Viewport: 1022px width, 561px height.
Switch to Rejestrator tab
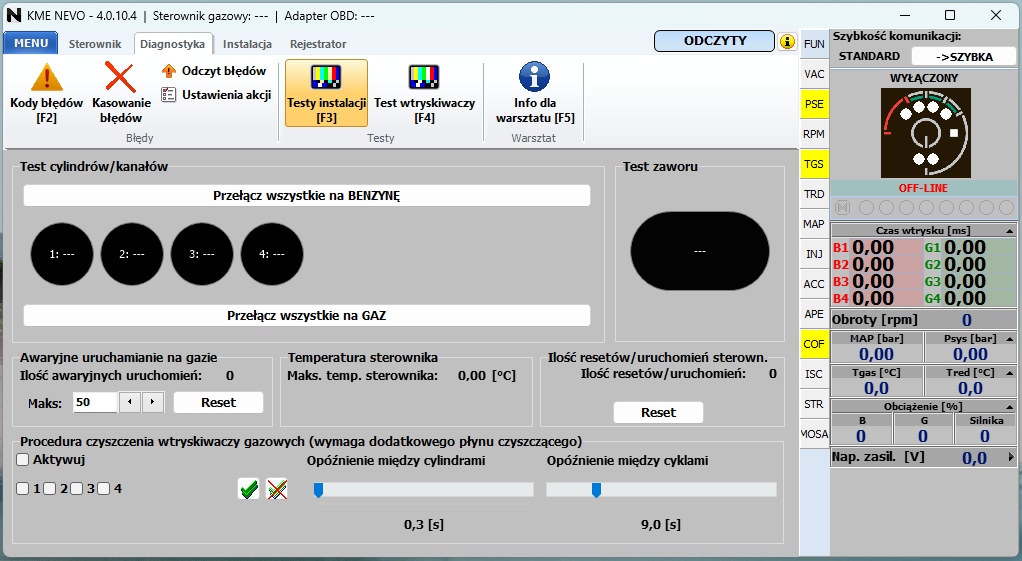pyautogui.click(x=318, y=44)
